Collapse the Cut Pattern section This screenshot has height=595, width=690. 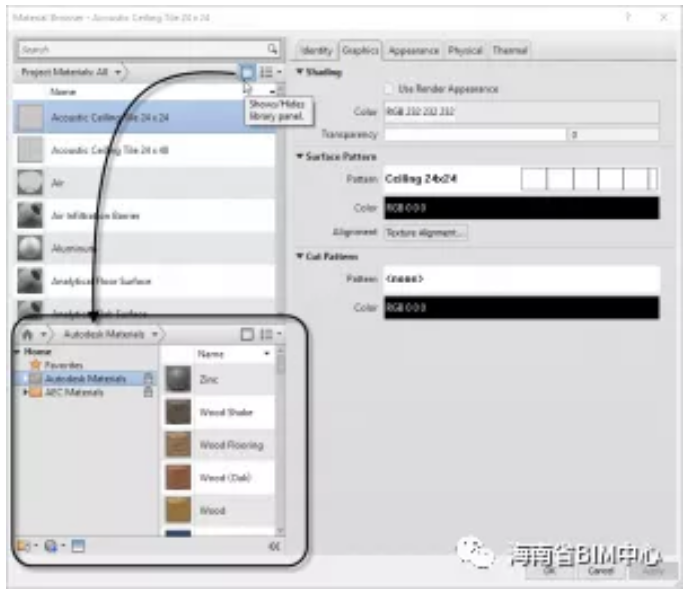299,256
